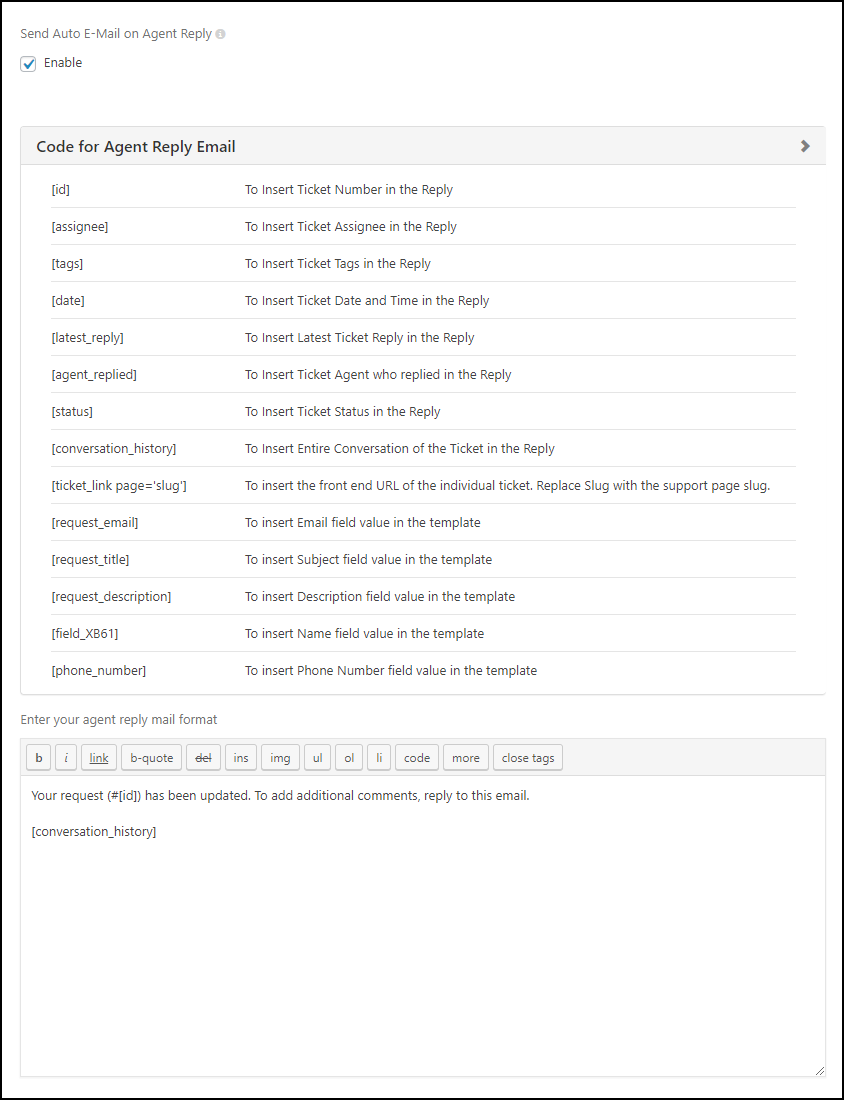The width and height of the screenshot is (844, 1100).
Task: Click the bold (b) editor button
Action: [39, 758]
